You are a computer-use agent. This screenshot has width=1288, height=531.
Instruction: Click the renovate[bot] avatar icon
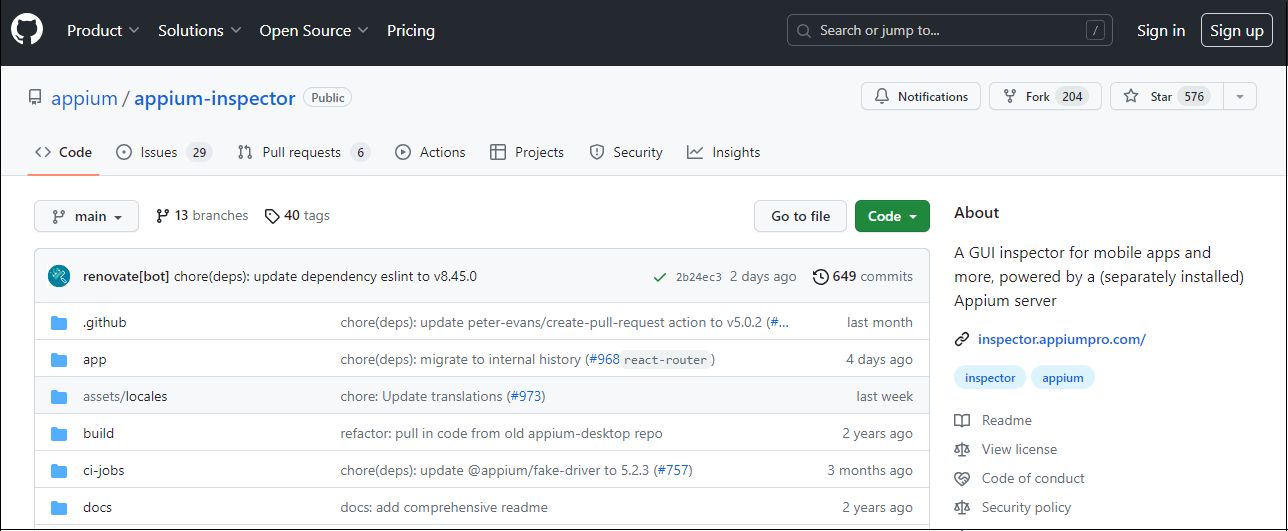[59, 276]
